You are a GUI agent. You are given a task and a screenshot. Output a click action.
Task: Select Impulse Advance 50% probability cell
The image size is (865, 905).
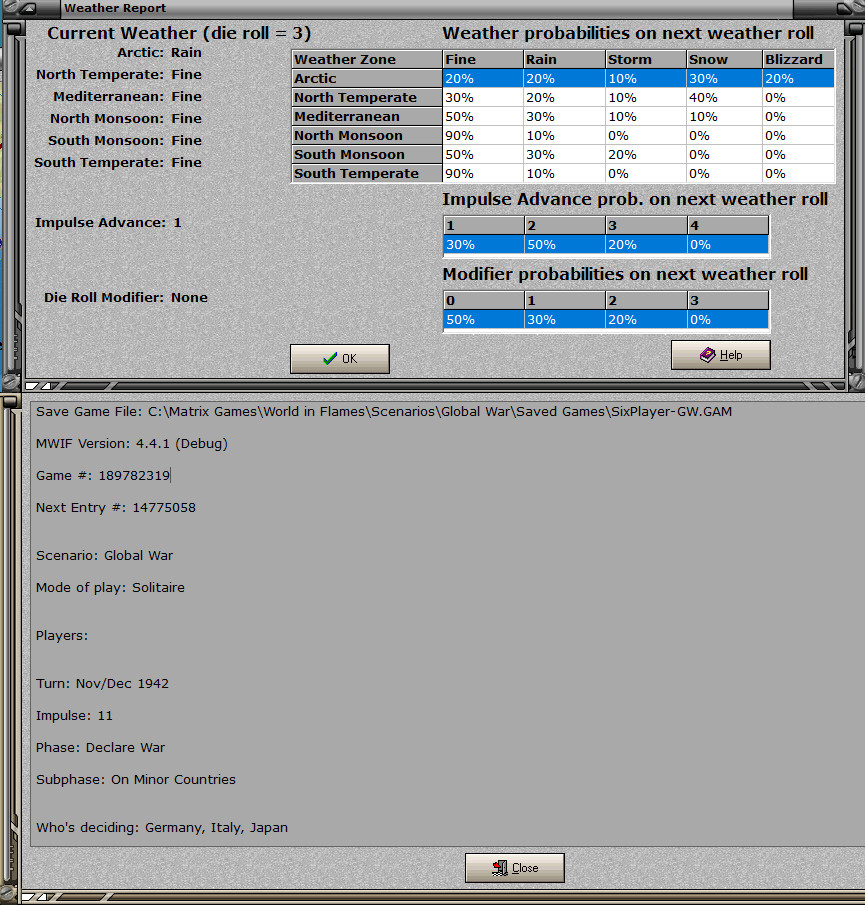[x=565, y=245]
